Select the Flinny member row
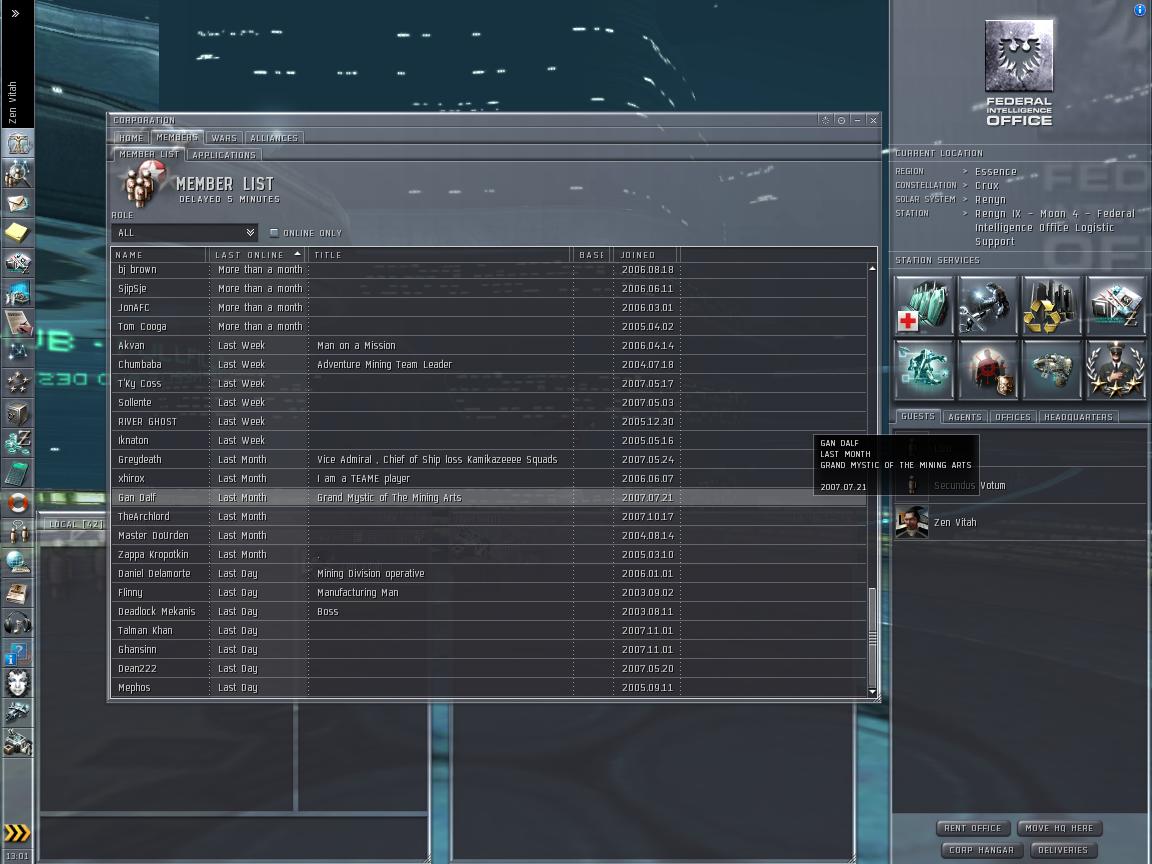1152x864 pixels. (489, 592)
